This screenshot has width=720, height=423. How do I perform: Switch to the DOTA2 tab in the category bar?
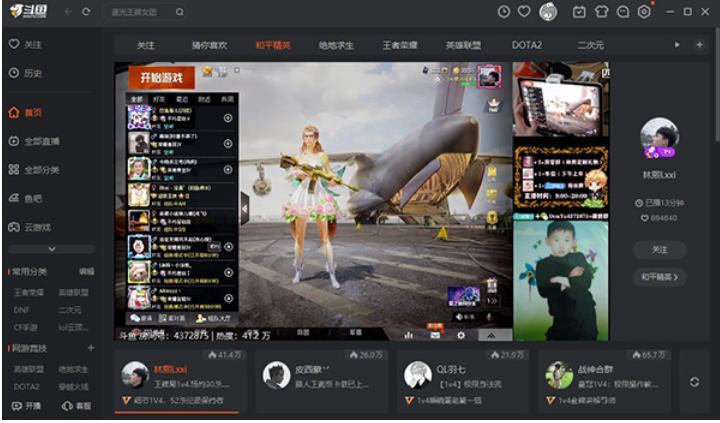527,45
